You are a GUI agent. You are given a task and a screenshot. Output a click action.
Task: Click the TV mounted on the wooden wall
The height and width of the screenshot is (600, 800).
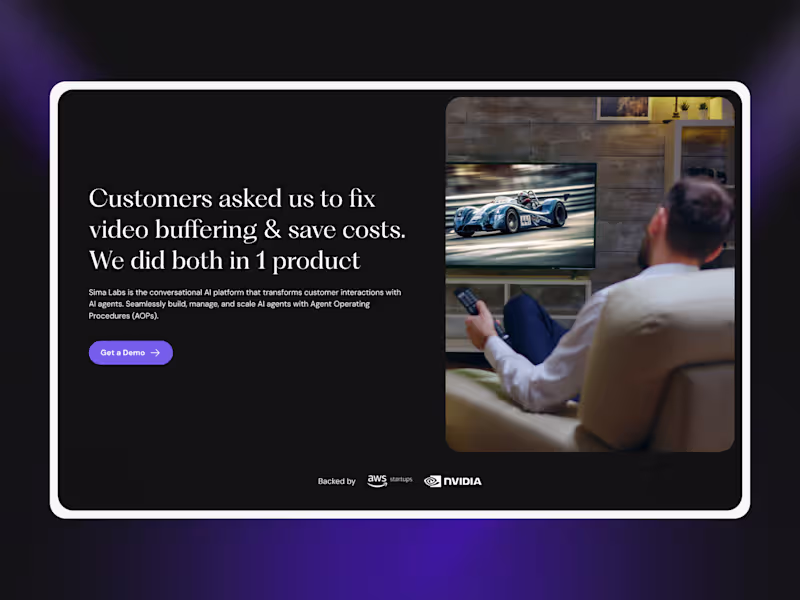pos(520,215)
